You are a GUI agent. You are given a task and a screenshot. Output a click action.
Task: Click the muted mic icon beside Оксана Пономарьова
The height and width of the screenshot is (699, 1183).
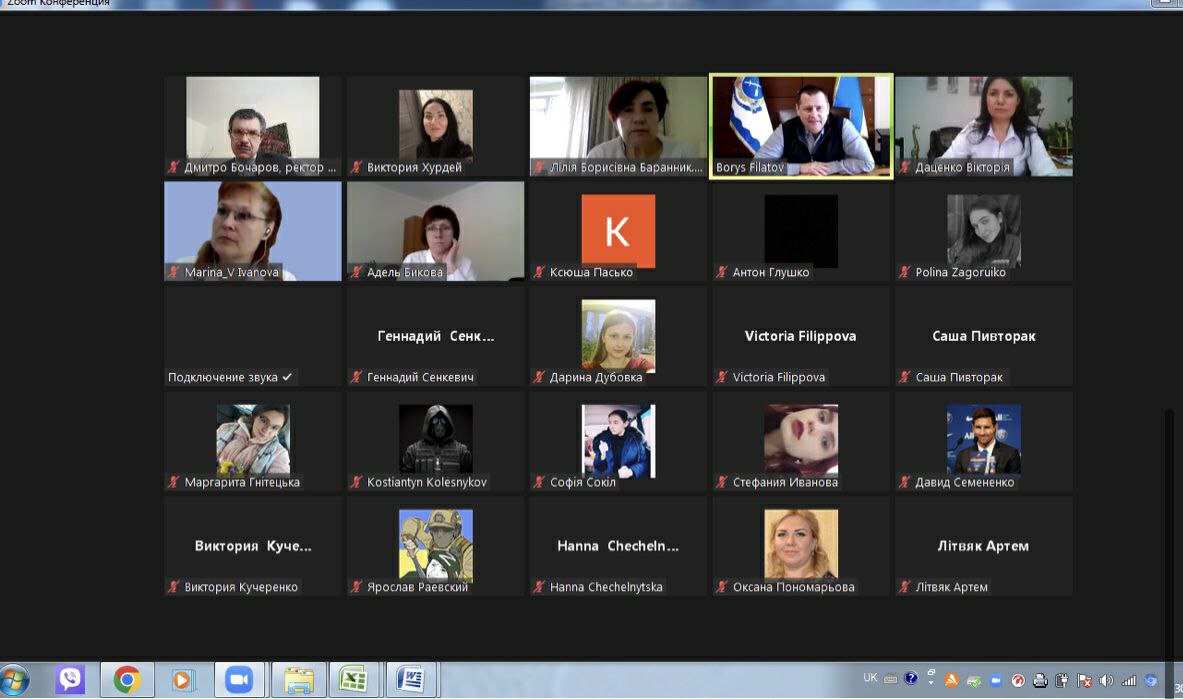[723, 587]
